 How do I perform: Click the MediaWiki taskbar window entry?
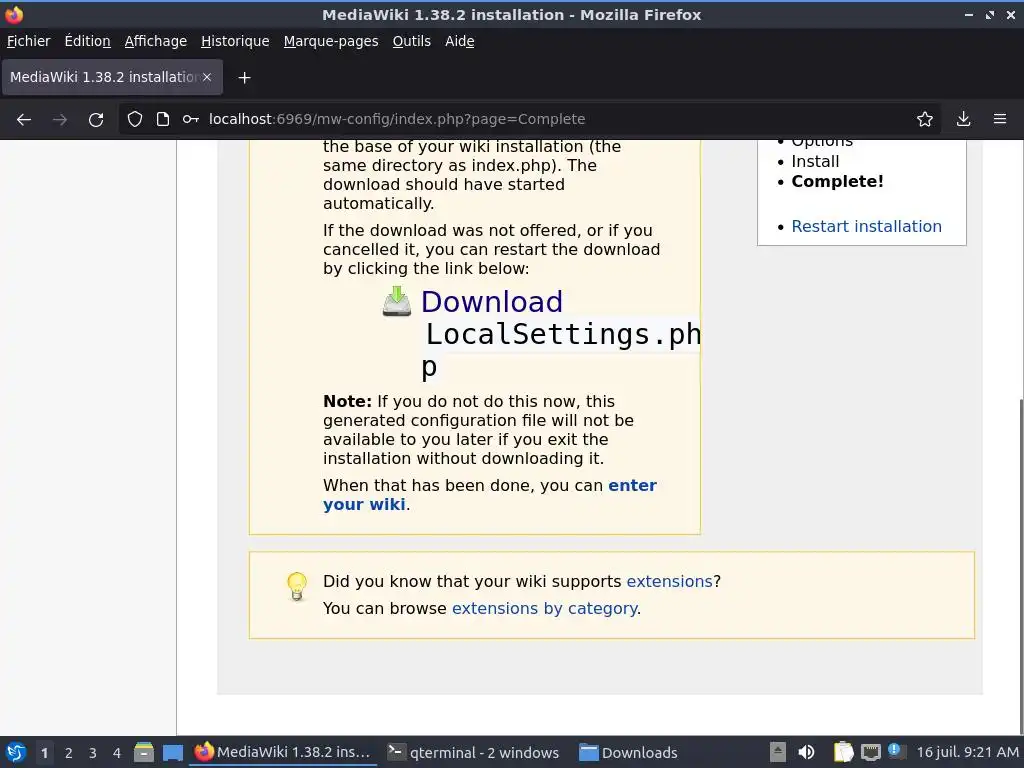point(283,752)
